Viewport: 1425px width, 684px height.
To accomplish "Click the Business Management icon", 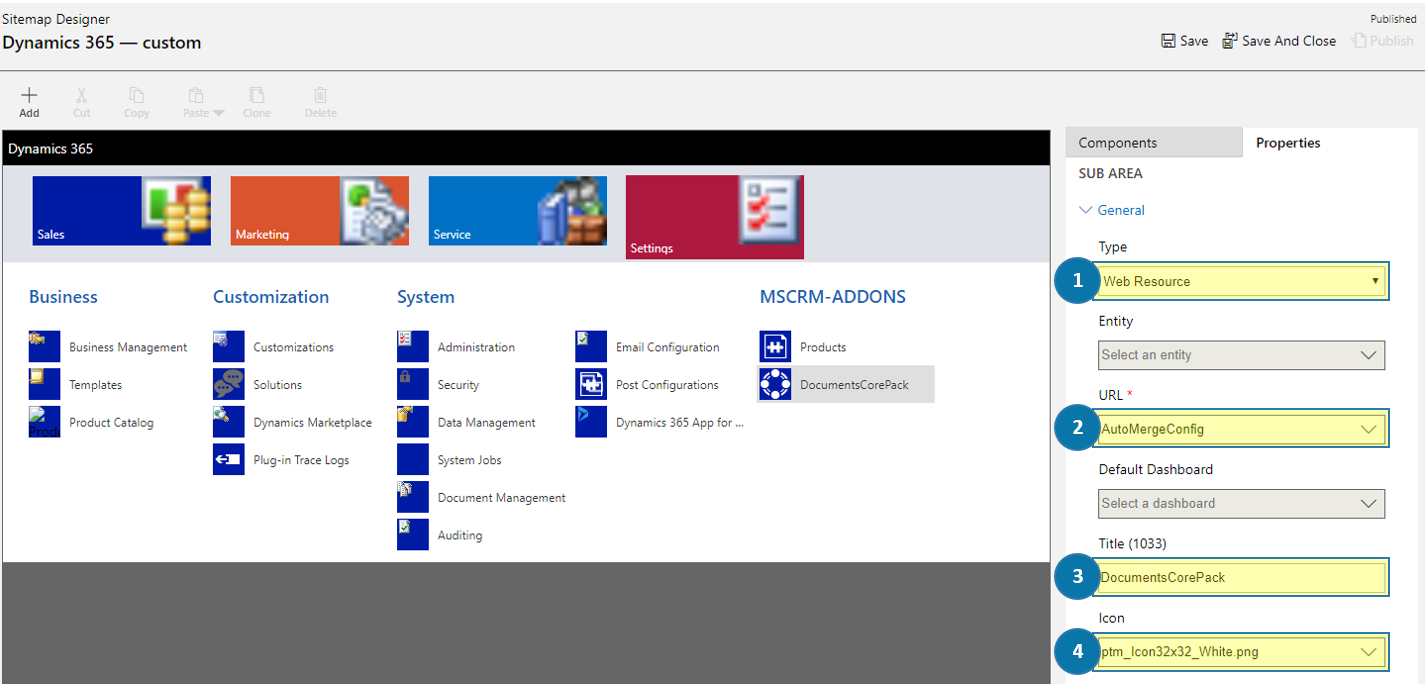I will pos(45,347).
